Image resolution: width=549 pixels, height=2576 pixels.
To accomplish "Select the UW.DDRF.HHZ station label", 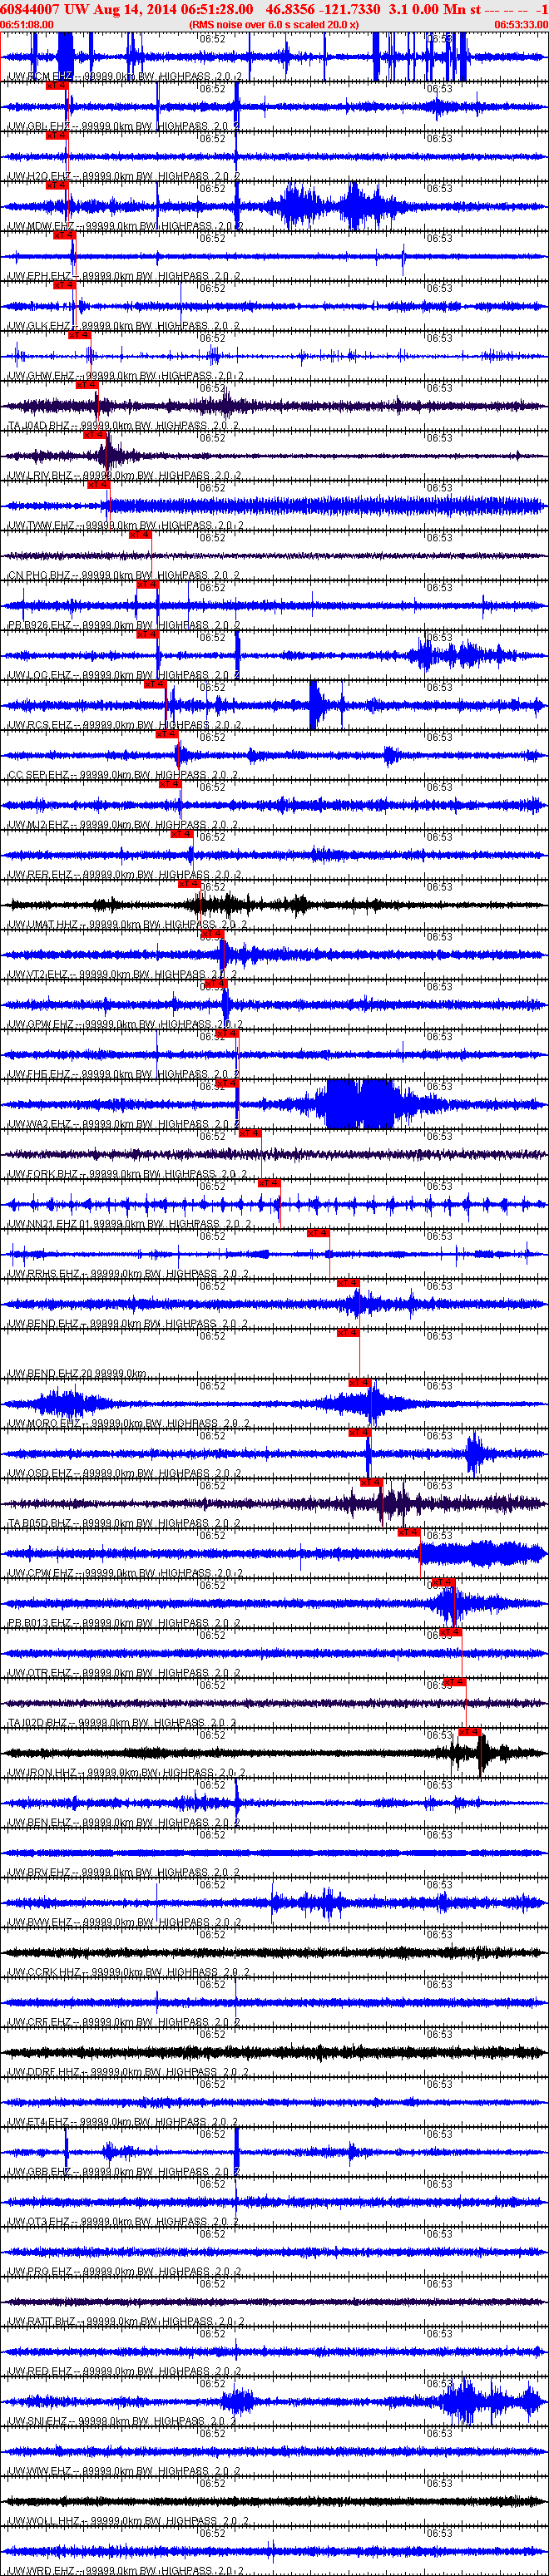I will coord(44,2073).
